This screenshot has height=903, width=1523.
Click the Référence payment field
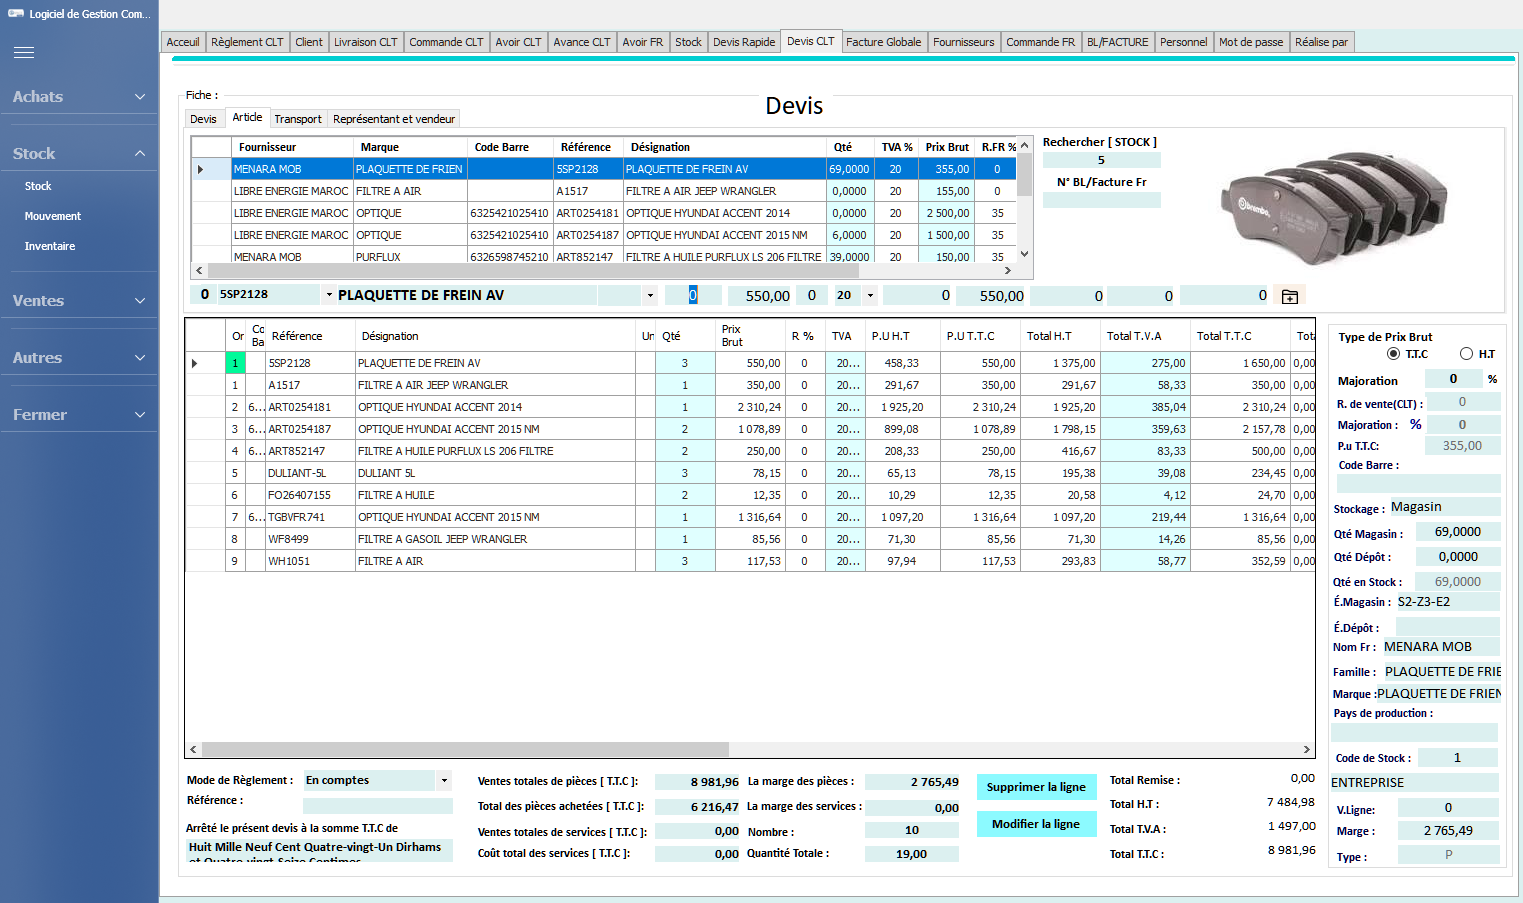pyautogui.click(x=378, y=805)
